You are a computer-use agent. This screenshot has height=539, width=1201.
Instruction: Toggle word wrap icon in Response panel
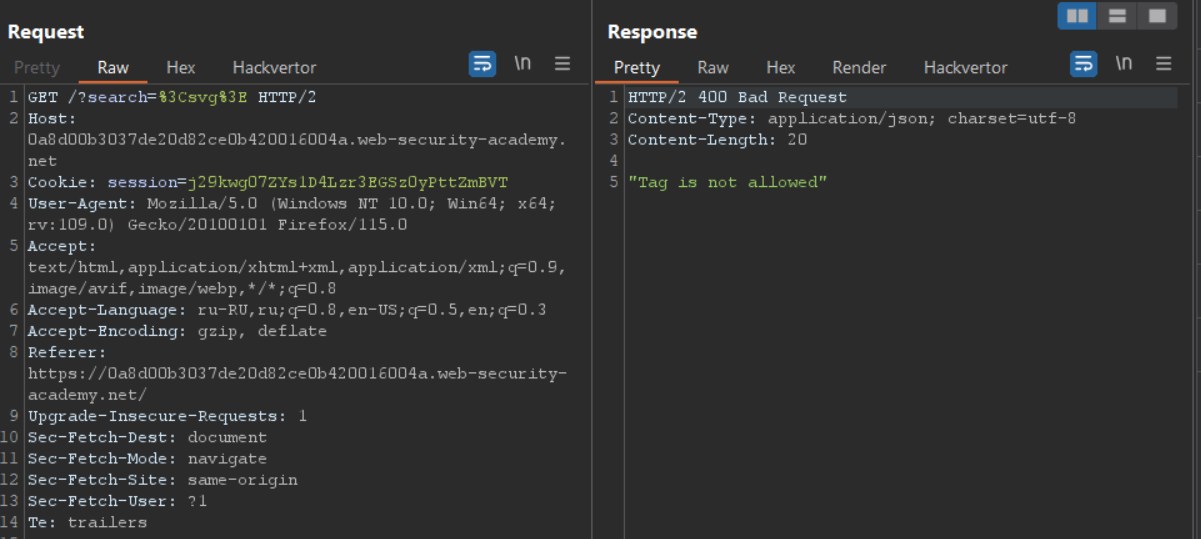(x=1083, y=64)
